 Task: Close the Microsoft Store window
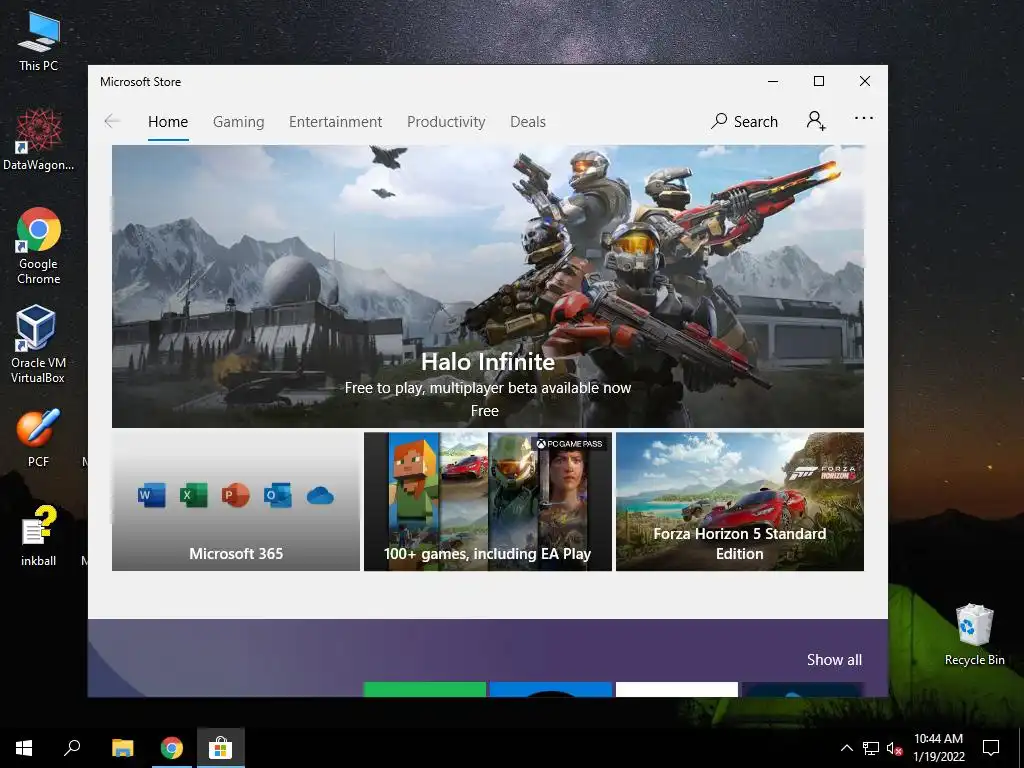coord(865,82)
